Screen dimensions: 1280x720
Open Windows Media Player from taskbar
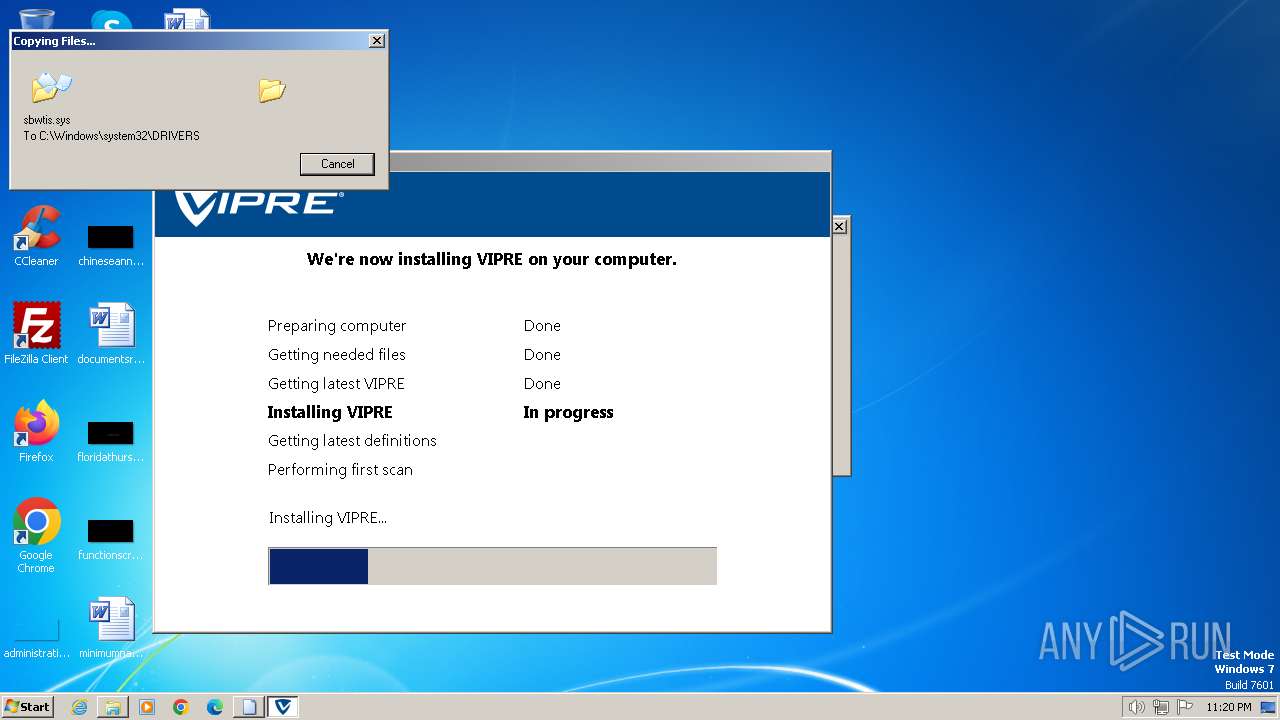point(147,706)
